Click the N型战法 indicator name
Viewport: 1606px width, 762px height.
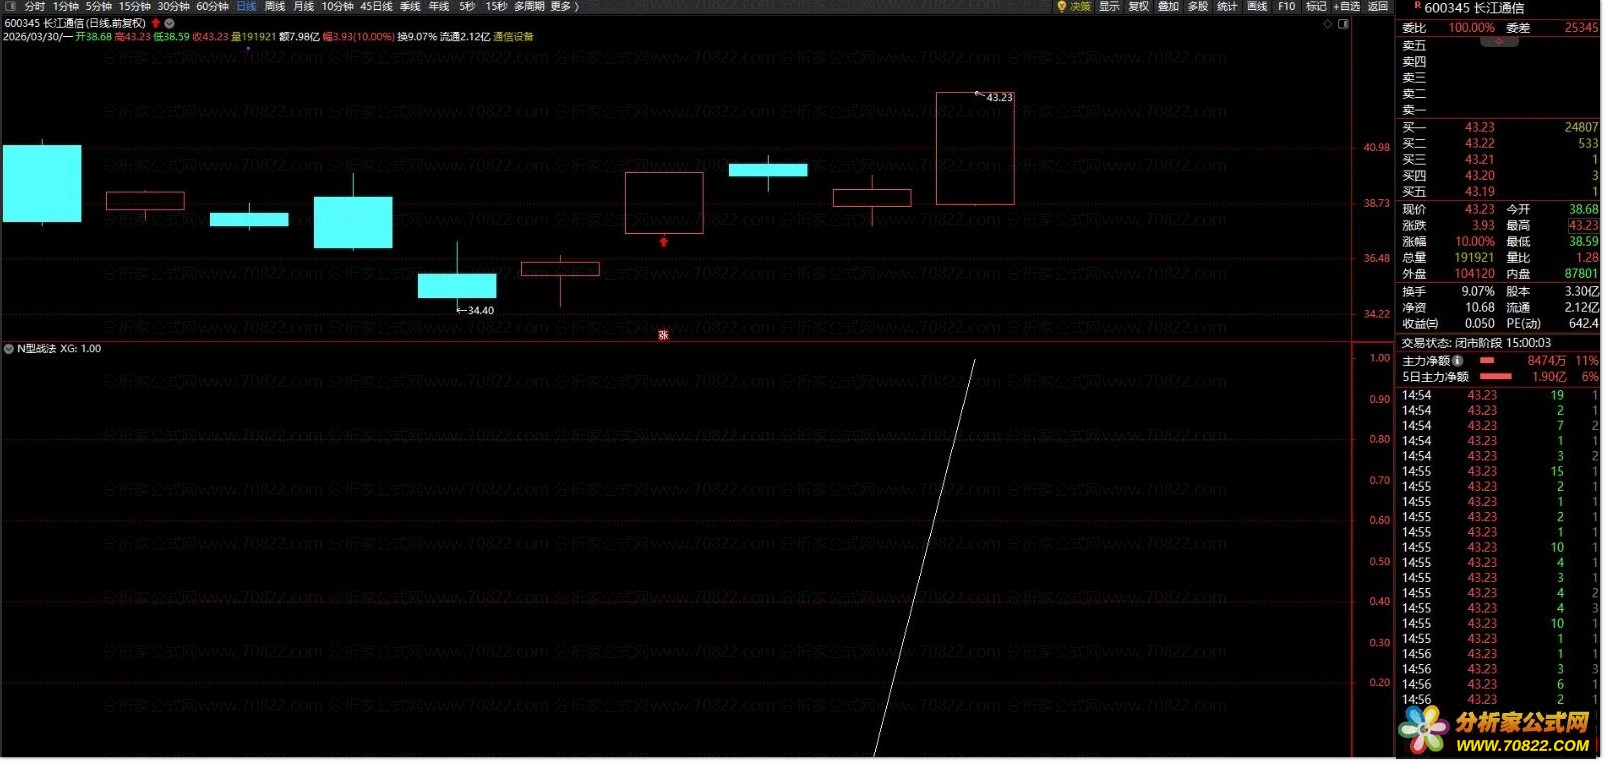click(x=36, y=349)
